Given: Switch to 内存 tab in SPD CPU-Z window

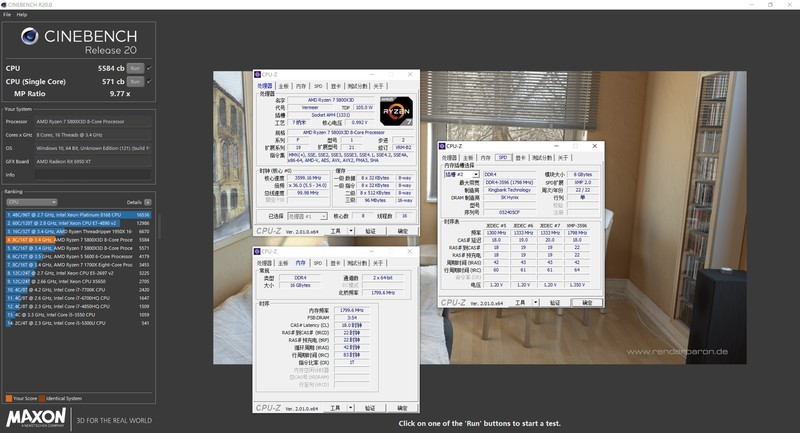Looking at the screenshot, I should [x=486, y=158].
